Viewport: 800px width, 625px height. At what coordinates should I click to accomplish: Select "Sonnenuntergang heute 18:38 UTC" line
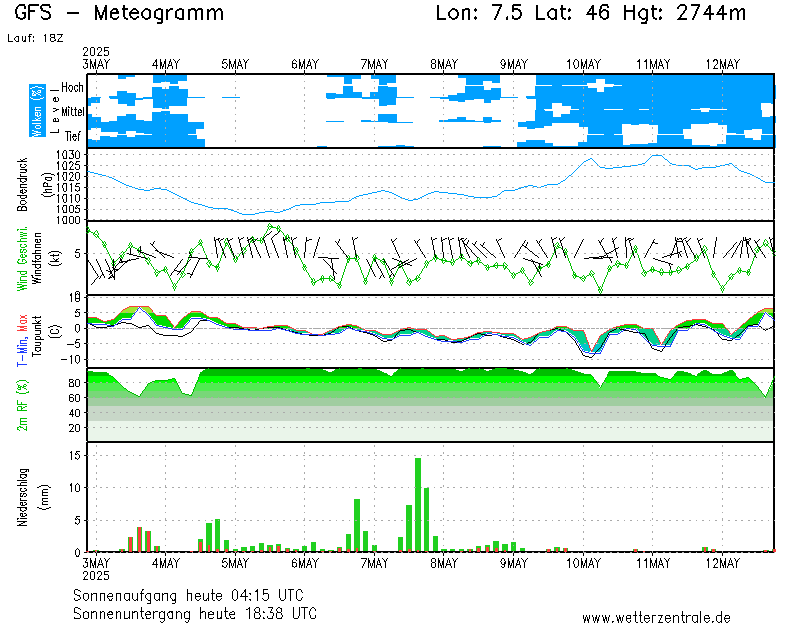coord(195,613)
